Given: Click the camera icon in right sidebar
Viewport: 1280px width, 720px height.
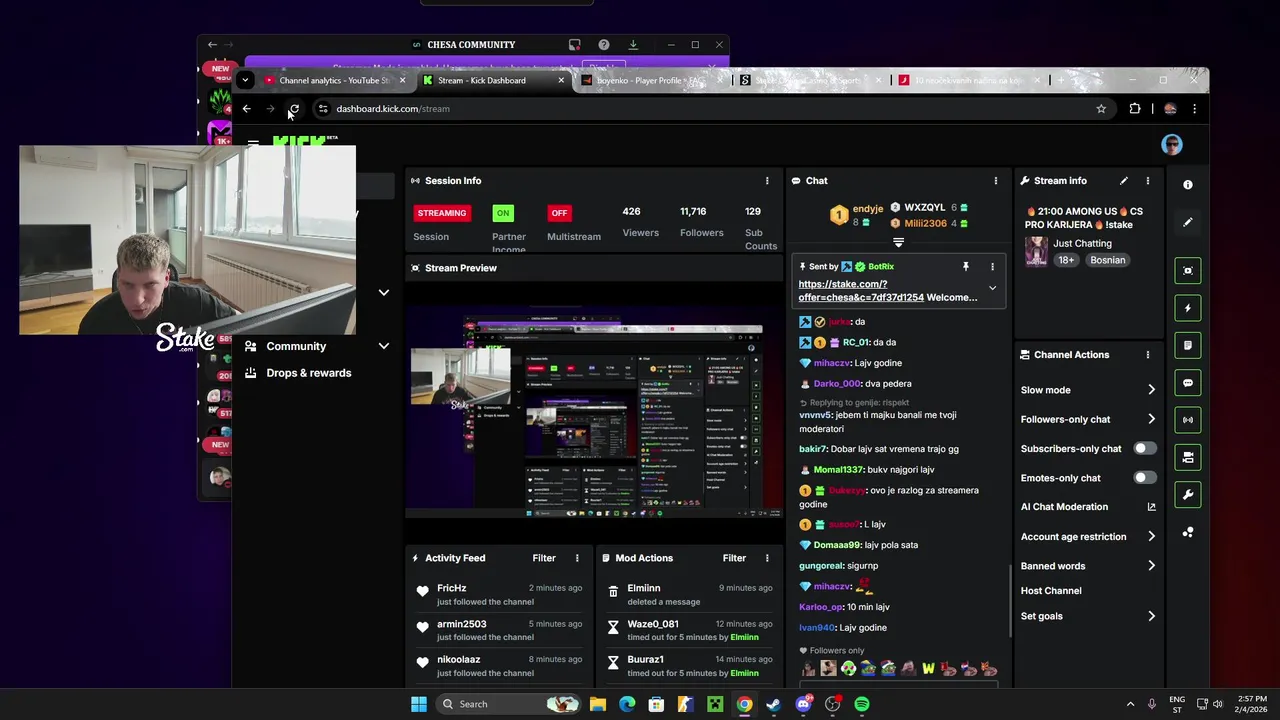Looking at the screenshot, I should click(1188, 457).
